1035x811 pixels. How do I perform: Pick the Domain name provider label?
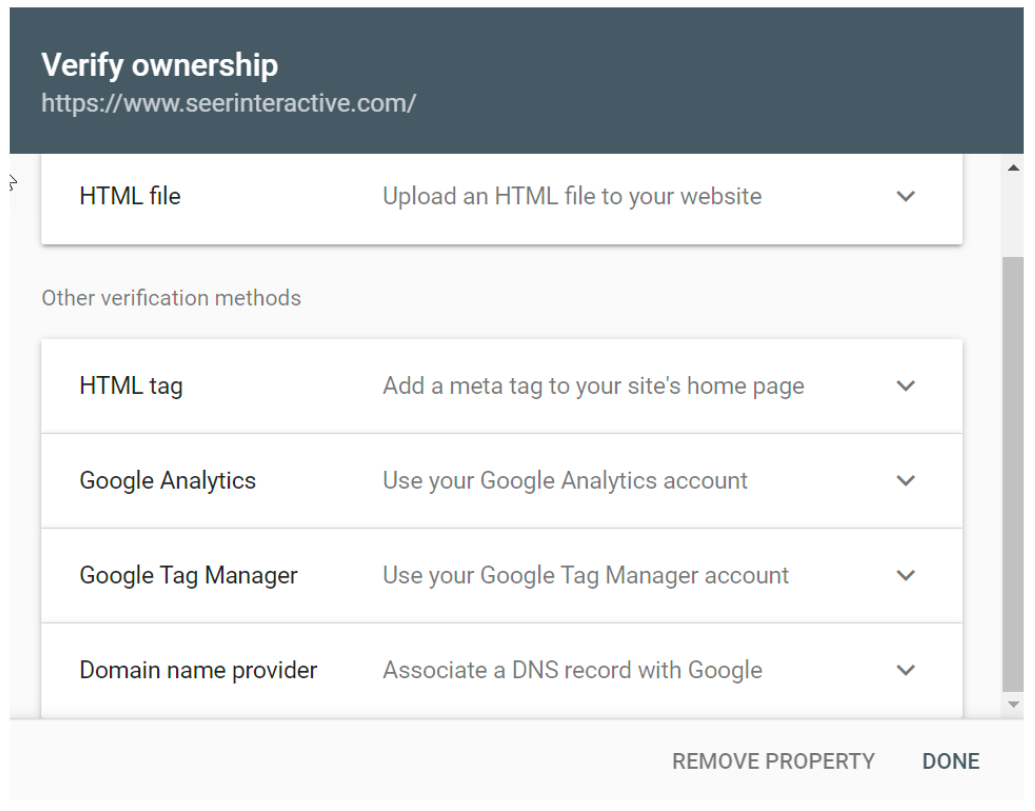(x=198, y=671)
